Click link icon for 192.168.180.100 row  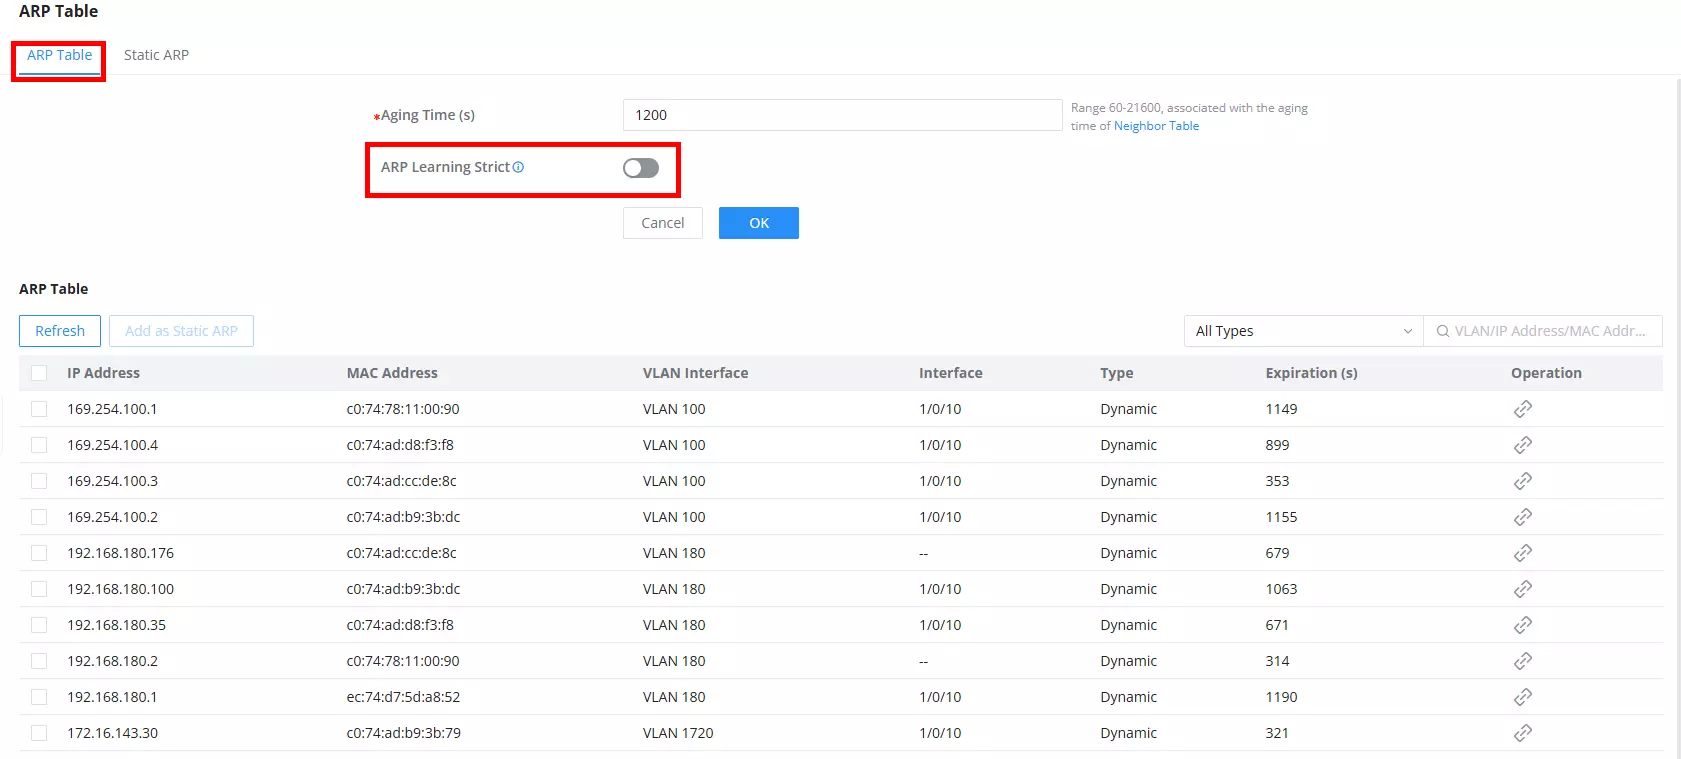[1522, 589]
